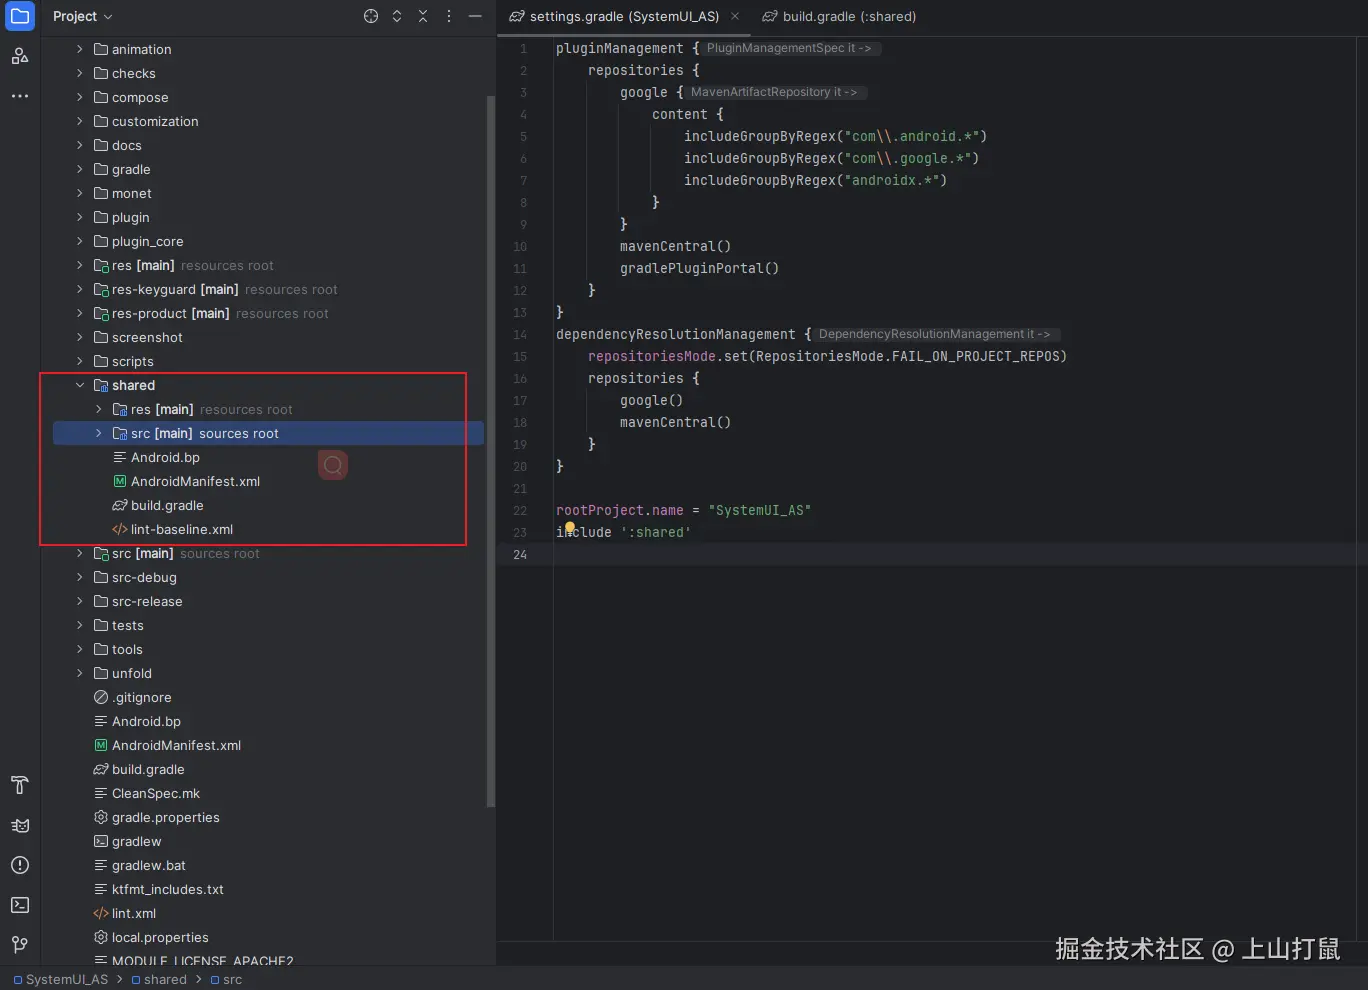The image size is (1368, 990).
Task: Show more tool windows via ellipsis icon
Action: [20, 96]
